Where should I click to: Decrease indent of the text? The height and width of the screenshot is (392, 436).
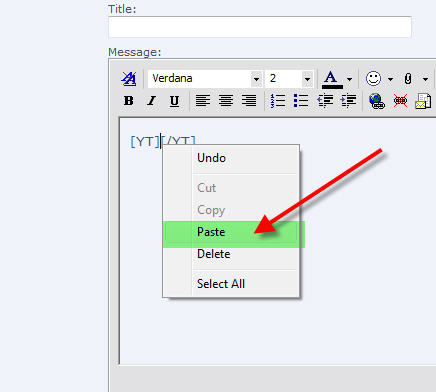click(325, 100)
